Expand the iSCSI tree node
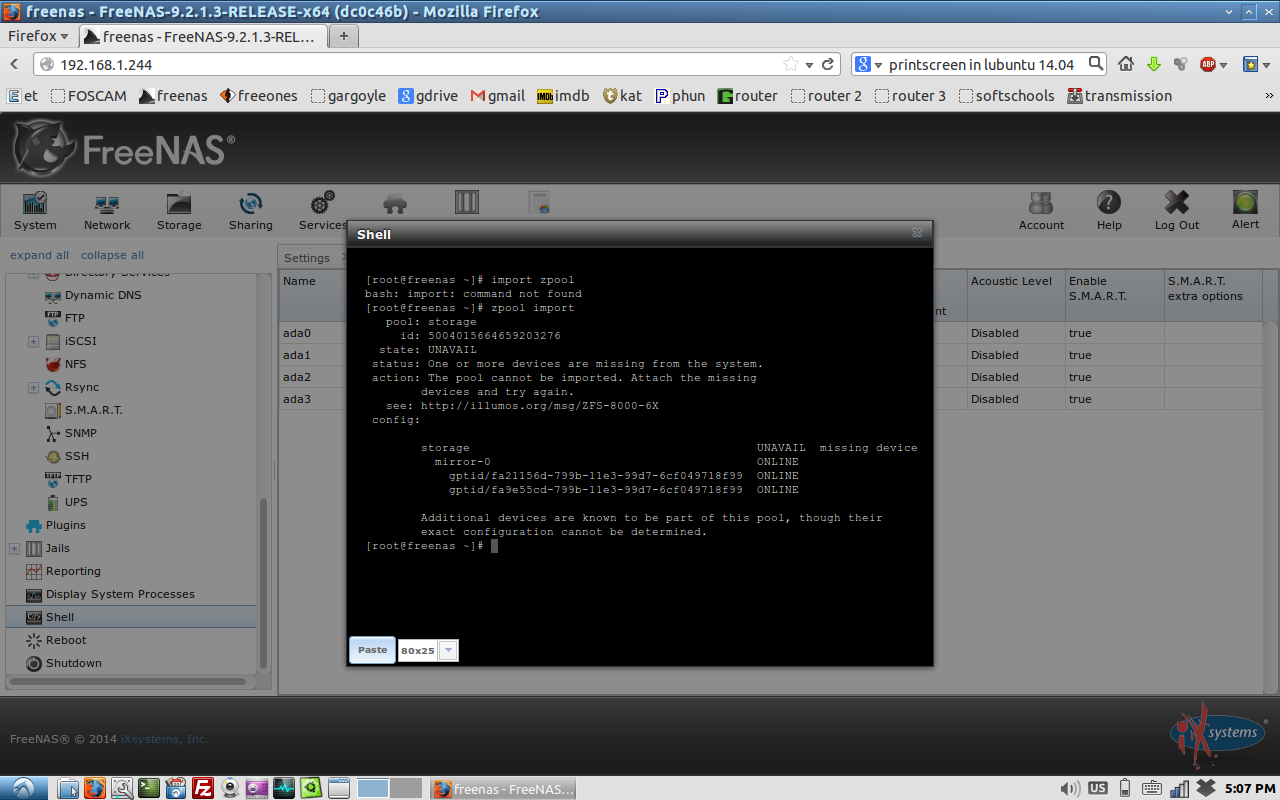 tap(33, 341)
